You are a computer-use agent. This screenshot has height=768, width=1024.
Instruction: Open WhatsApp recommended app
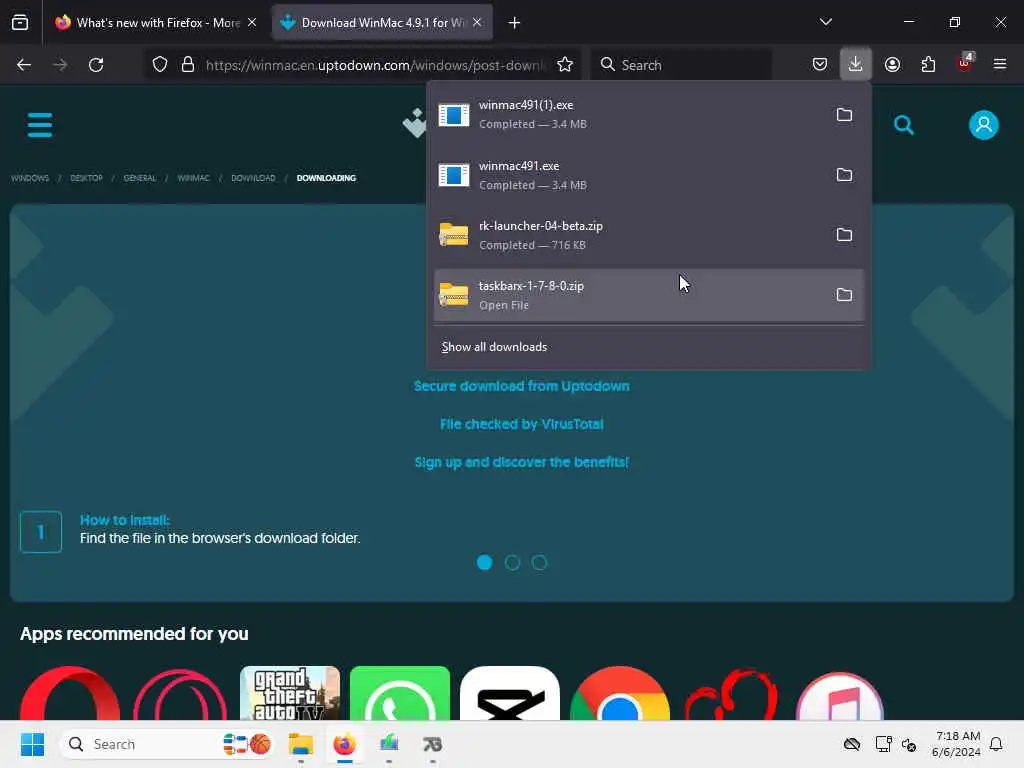tap(400, 693)
